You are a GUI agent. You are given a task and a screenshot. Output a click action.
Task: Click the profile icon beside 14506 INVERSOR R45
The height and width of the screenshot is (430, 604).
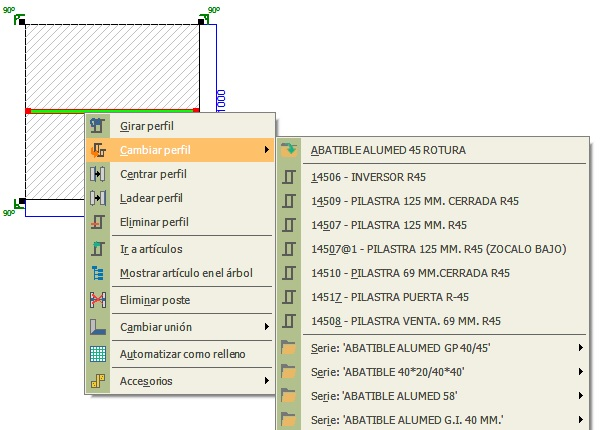coord(289,177)
